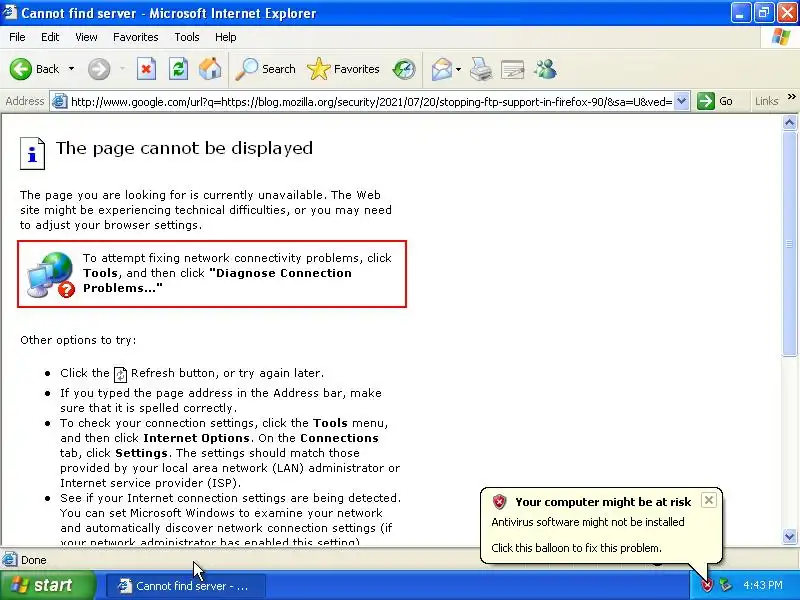This screenshot has height=600, width=800.
Task: Click inside the Address bar URL field
Action: [x=371, y=102]
